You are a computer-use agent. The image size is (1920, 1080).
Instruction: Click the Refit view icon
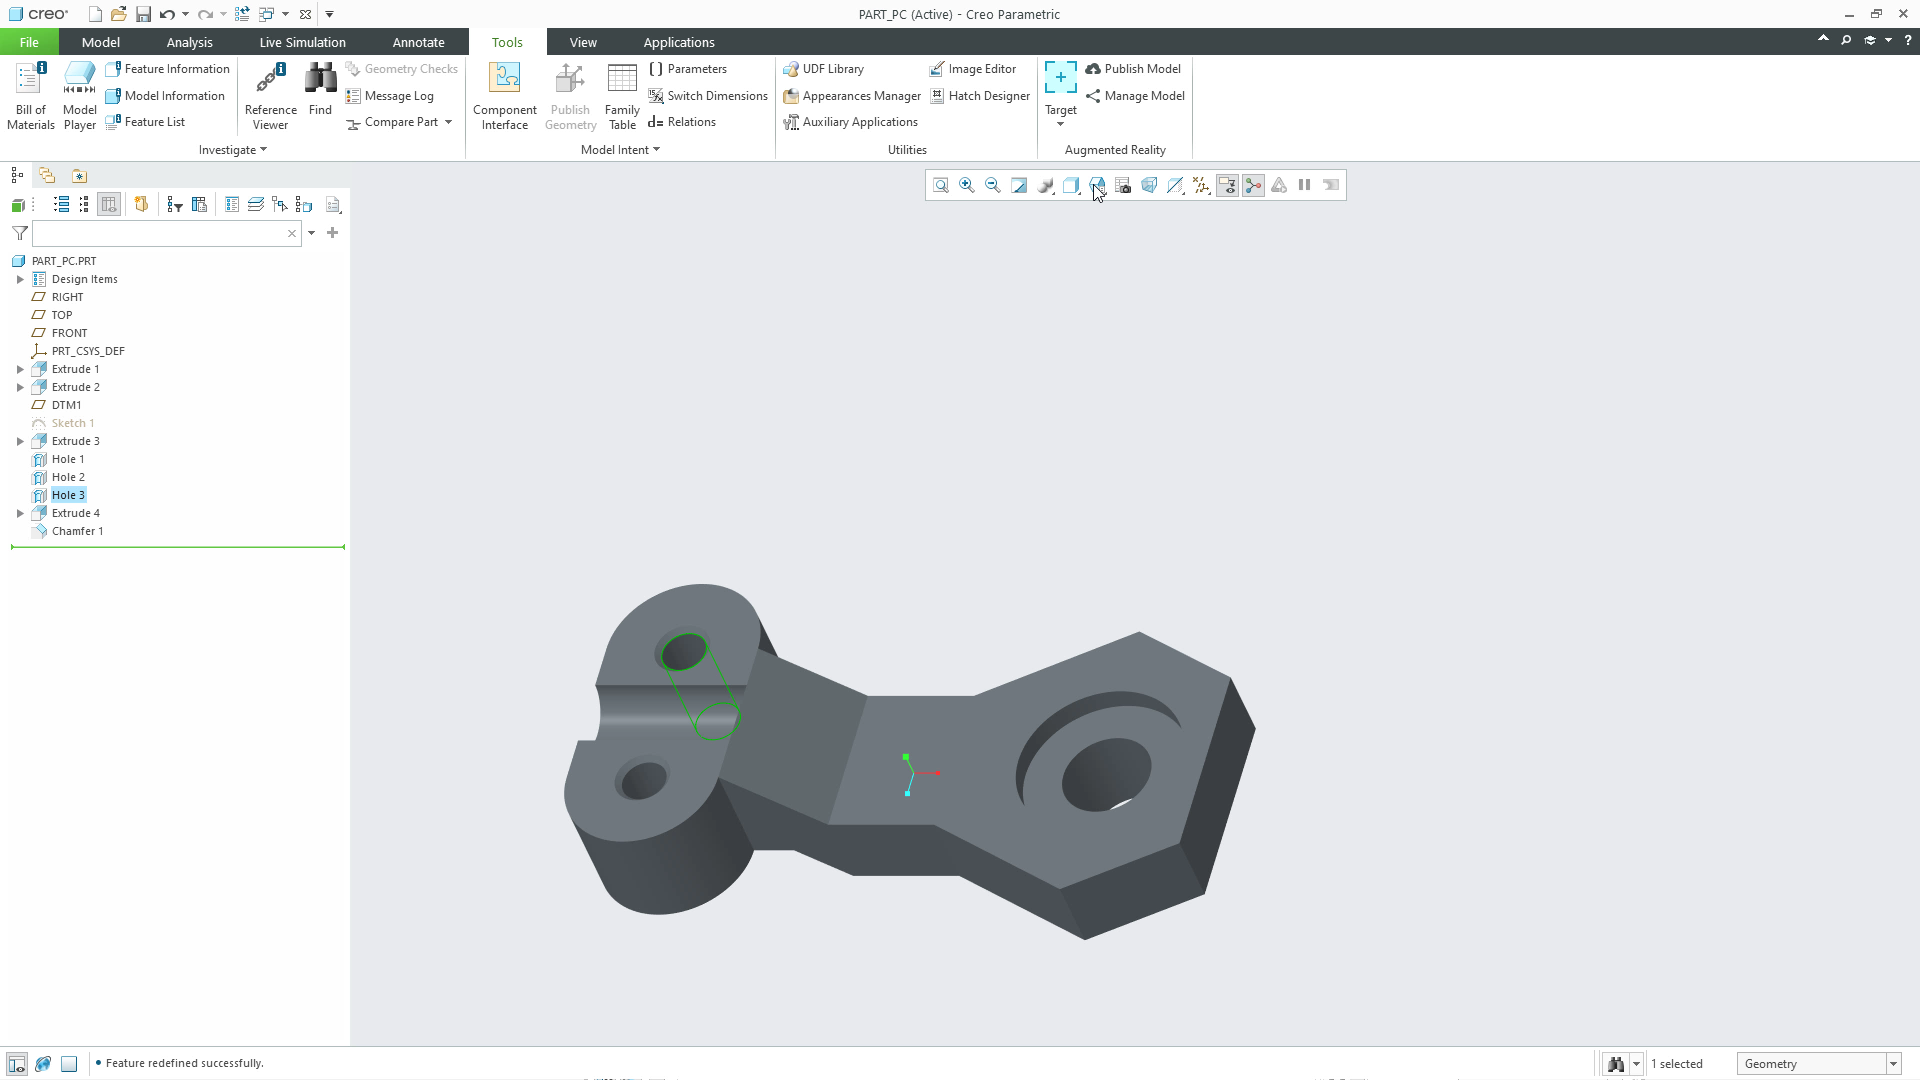[941, 185]
